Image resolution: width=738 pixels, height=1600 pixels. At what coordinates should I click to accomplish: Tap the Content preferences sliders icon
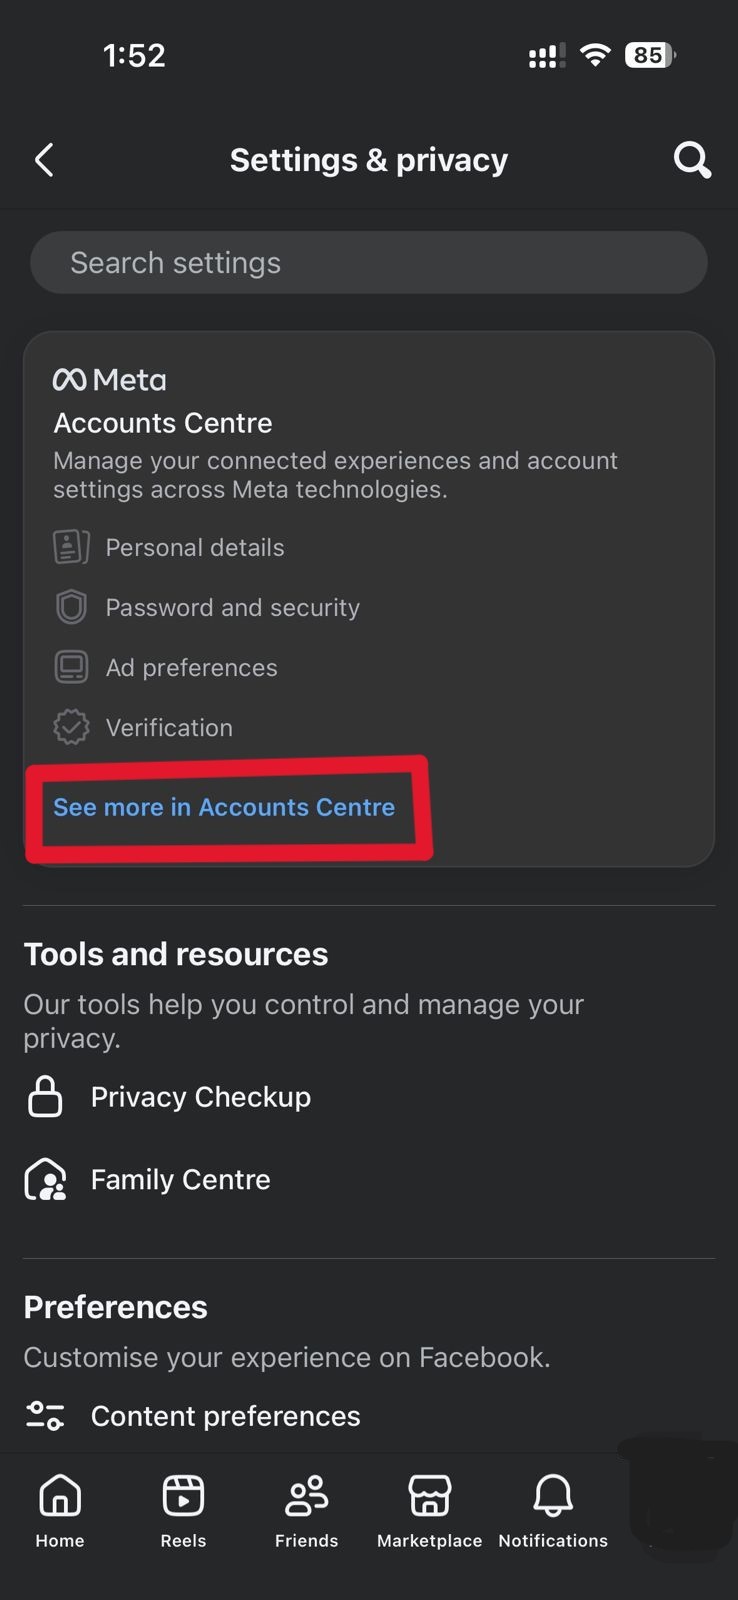pyautogui.click(x=45, y=1416)
